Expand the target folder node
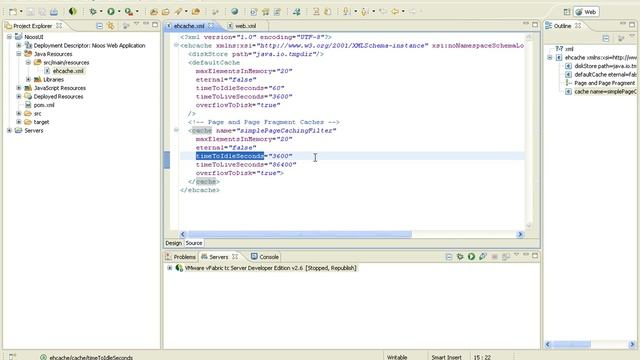This screenshot has height=360, width=640. pyautogui.click(x=19, y=122)
